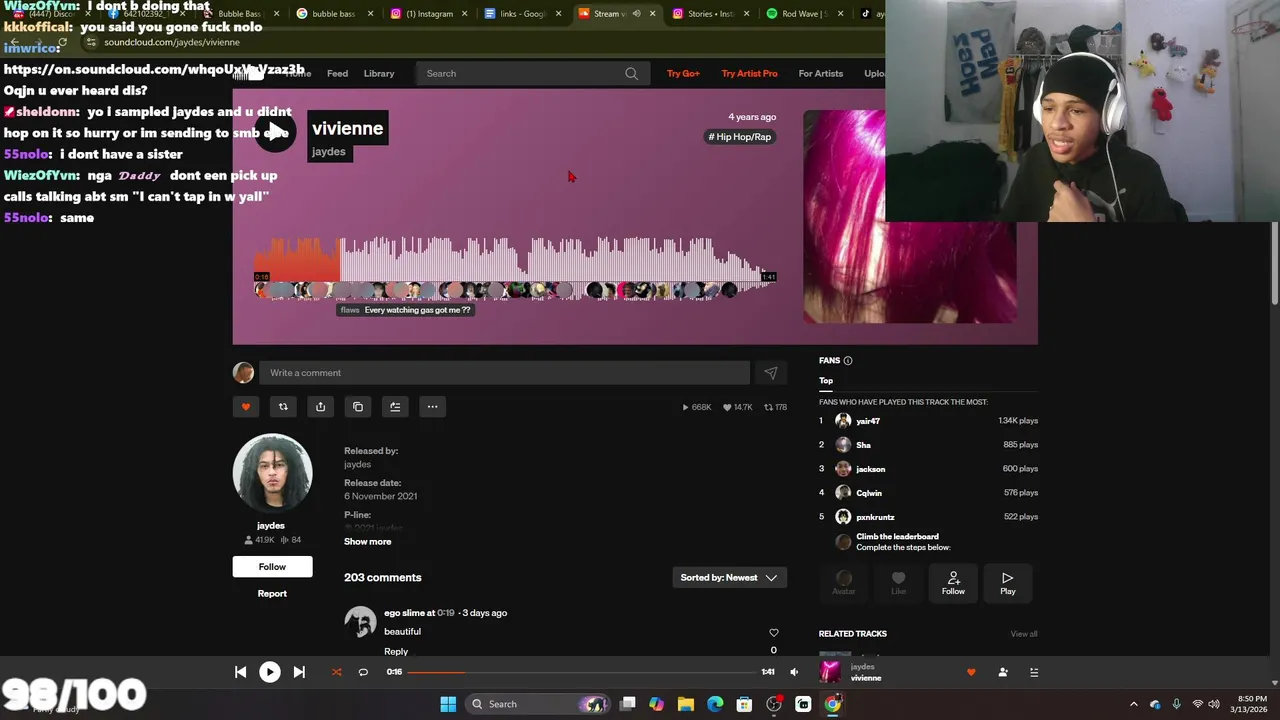Click the pink-hair track artwork

[x=910, y=216]
